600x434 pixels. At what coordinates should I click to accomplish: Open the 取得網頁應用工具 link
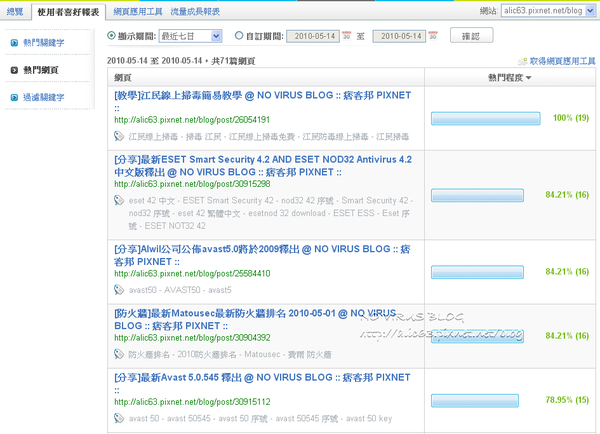pyautogui.click(x=562, y=61)
